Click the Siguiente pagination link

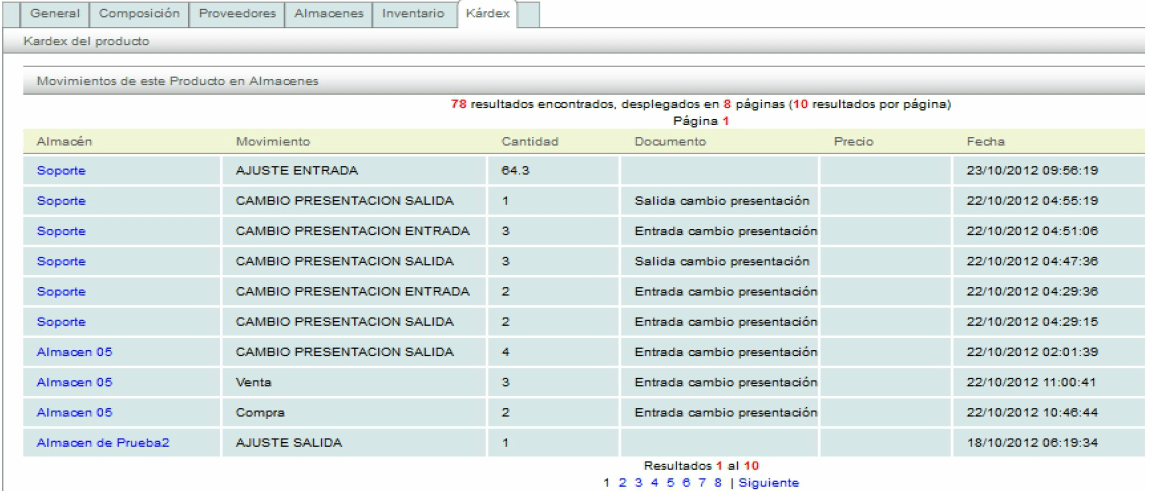point(768,483)
